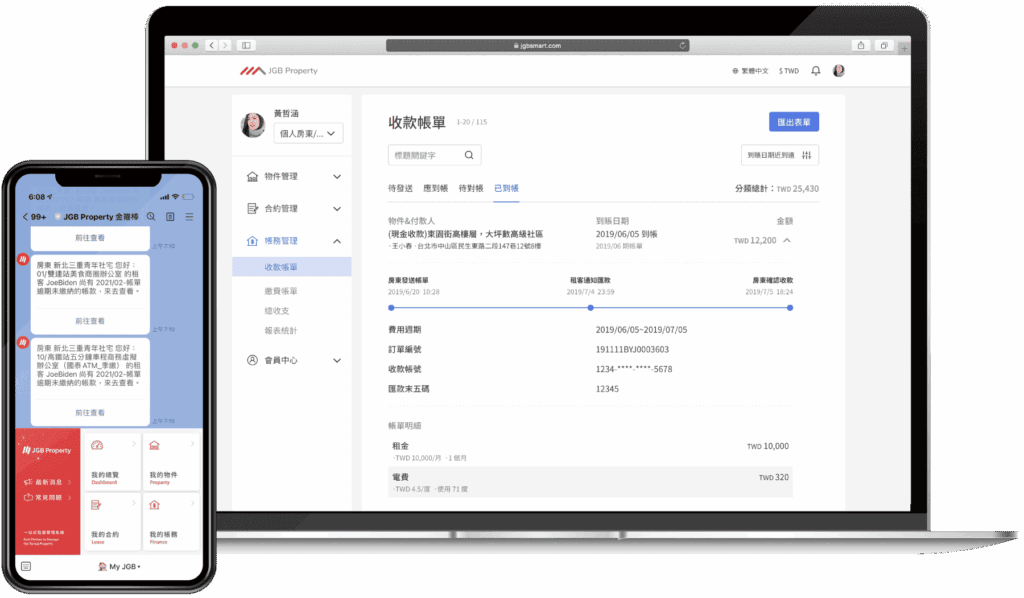Open the 繁體中文 language selector
Screen dimensions: 1024x598
(750, 71)
